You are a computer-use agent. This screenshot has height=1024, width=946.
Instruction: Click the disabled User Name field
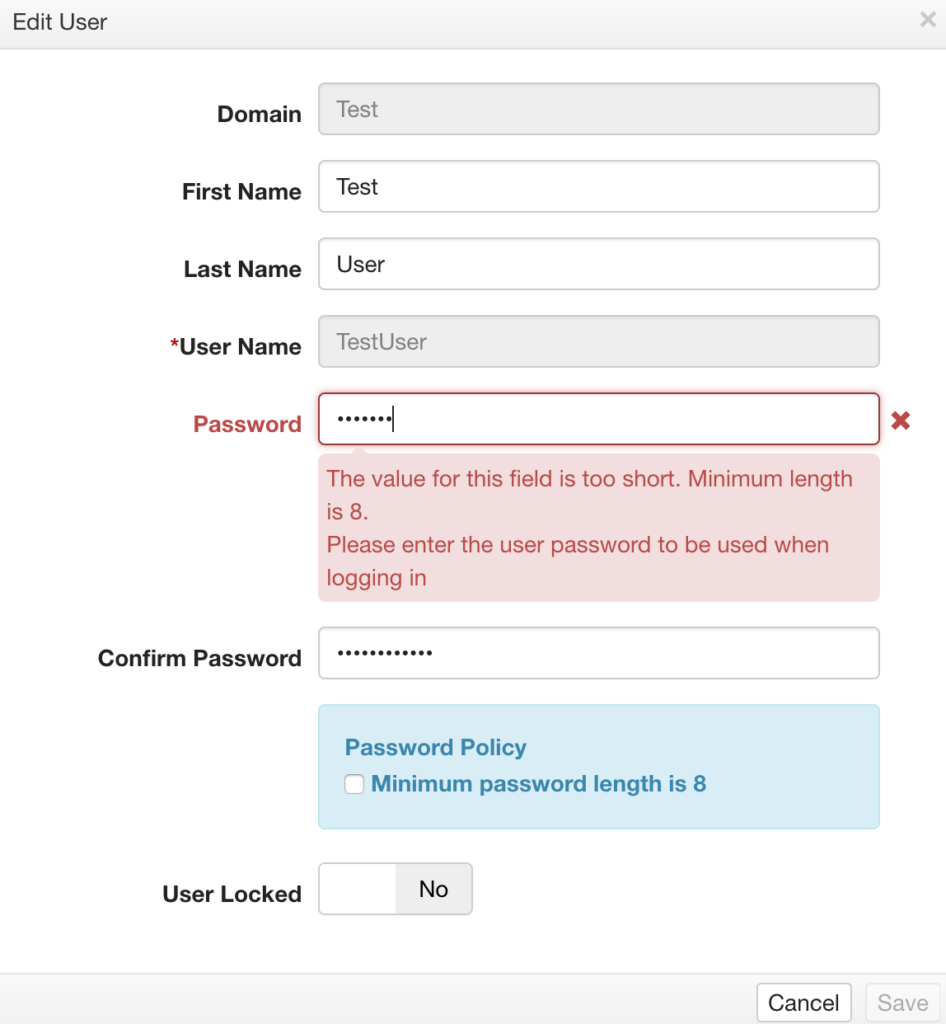[599, 342]
